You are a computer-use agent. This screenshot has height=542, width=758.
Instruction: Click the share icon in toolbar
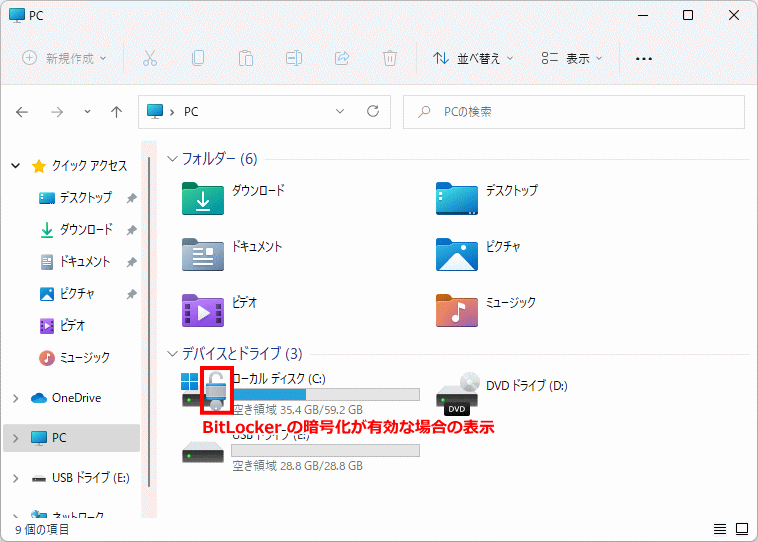(342, 58)
